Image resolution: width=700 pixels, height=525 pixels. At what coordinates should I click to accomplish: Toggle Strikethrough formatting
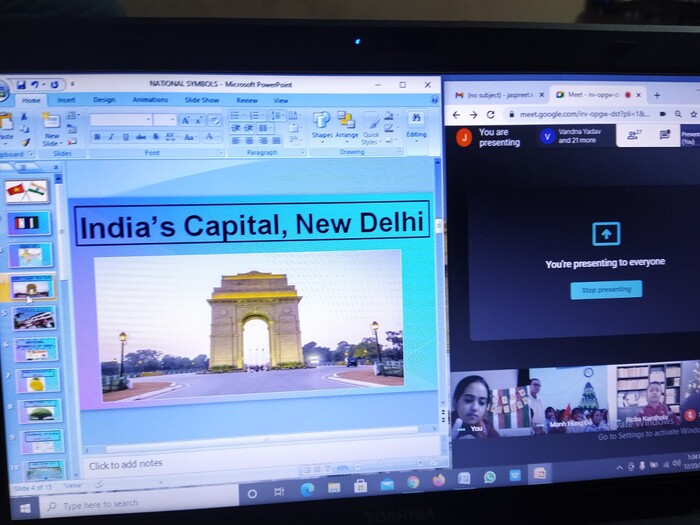141,137
